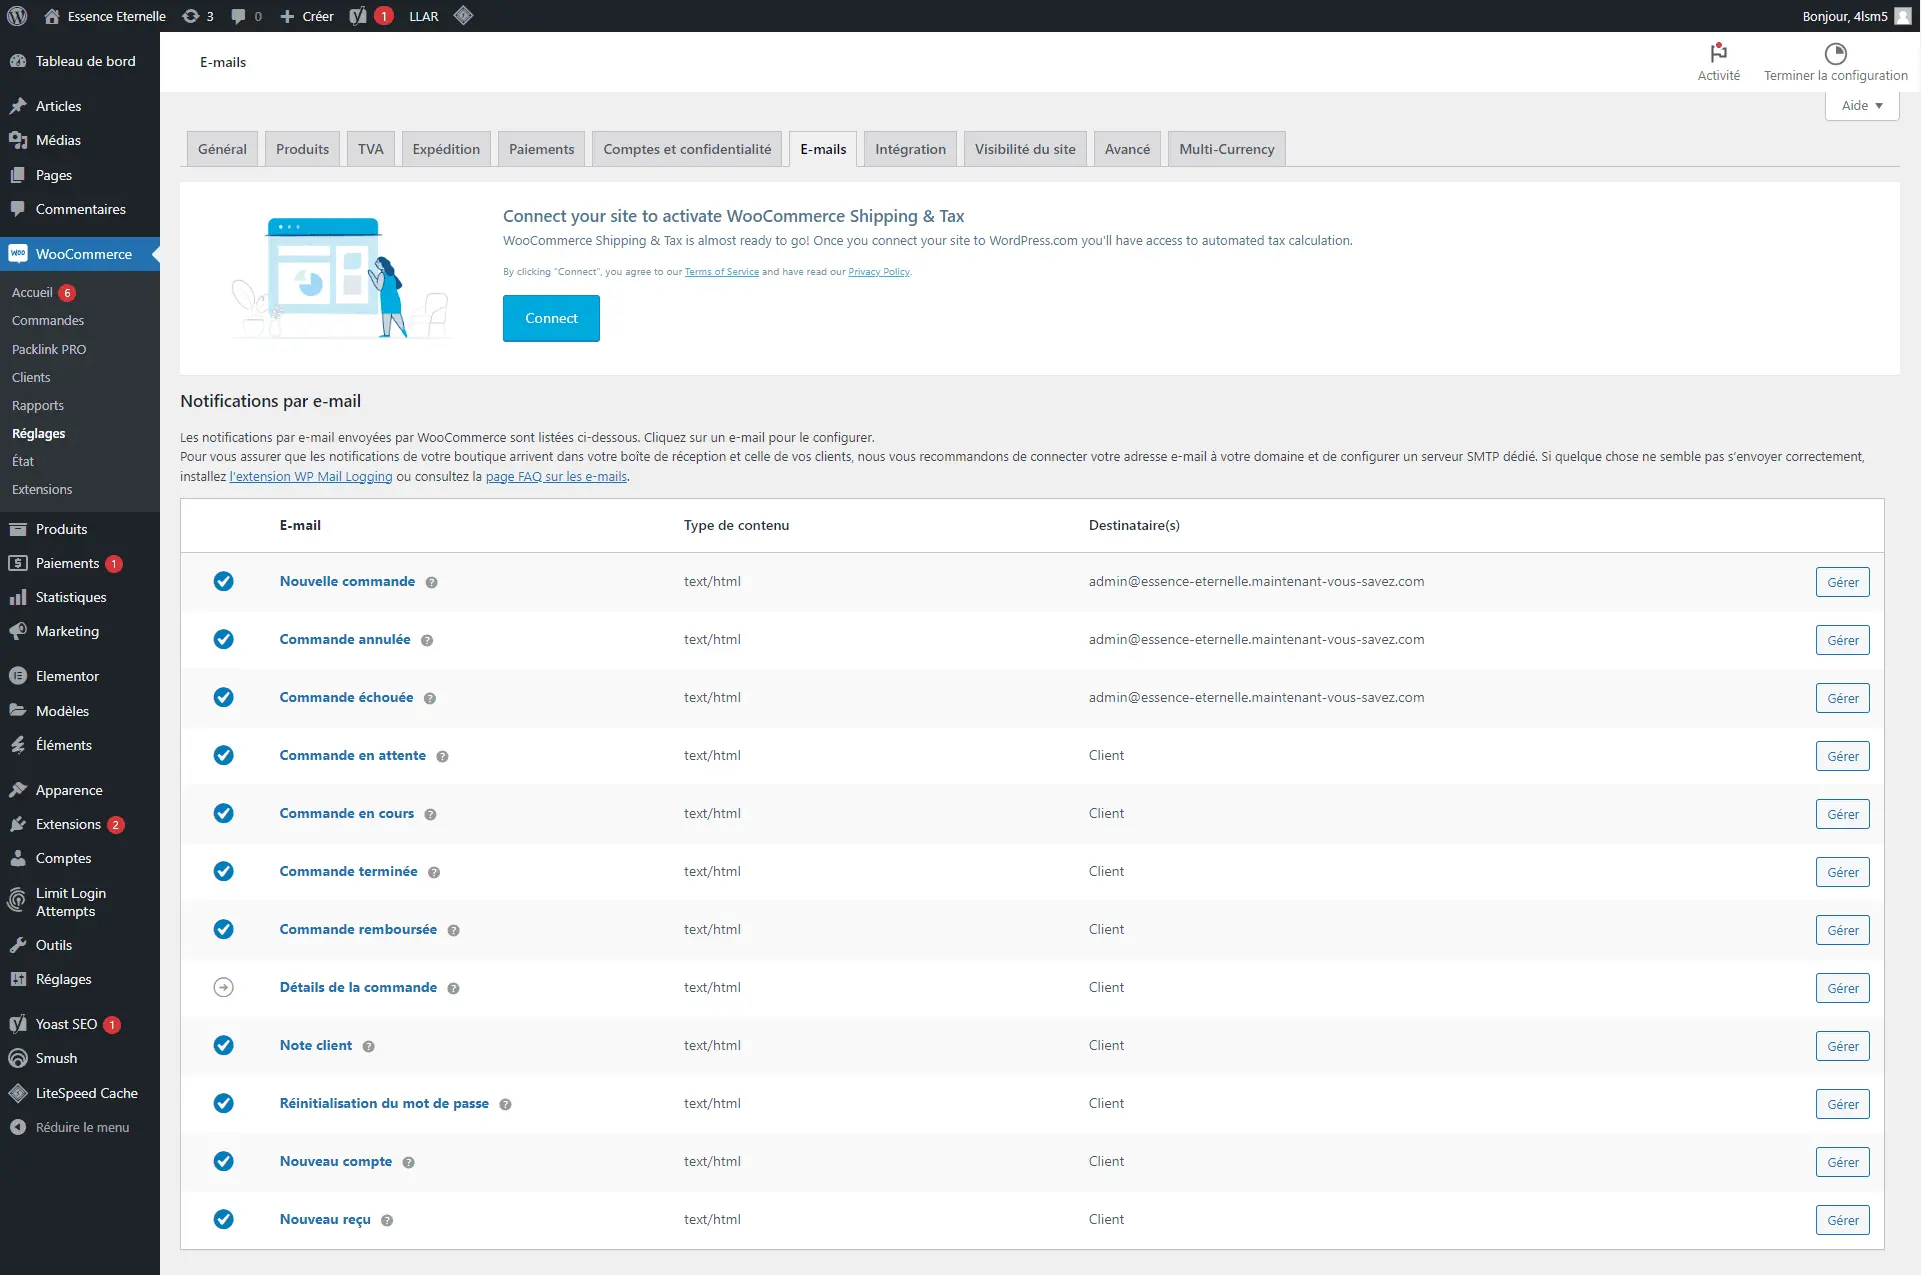Switch to the Expédition tab
The width and height of the screenshot is (1921, 1275).
[x=446, y=149]
